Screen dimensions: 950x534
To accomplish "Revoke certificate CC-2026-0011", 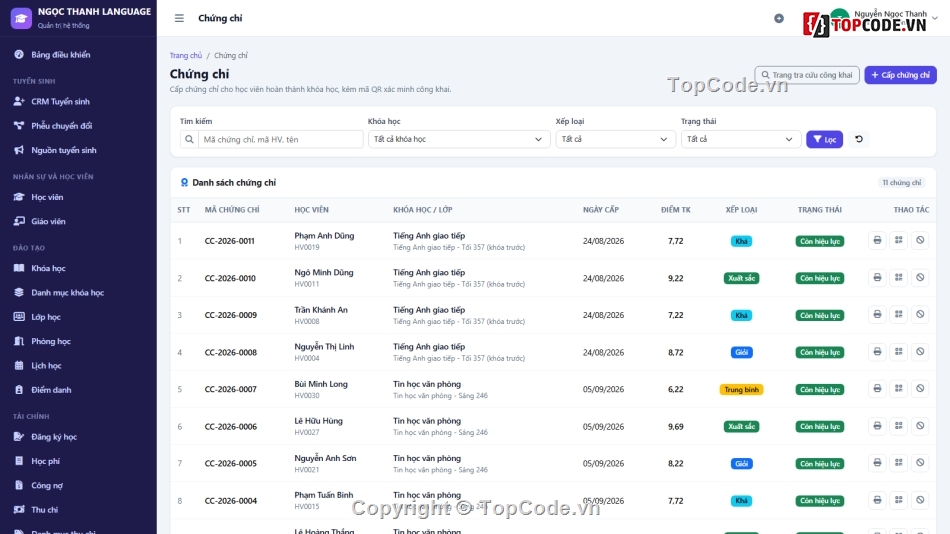I will click(x=920, y=241).
